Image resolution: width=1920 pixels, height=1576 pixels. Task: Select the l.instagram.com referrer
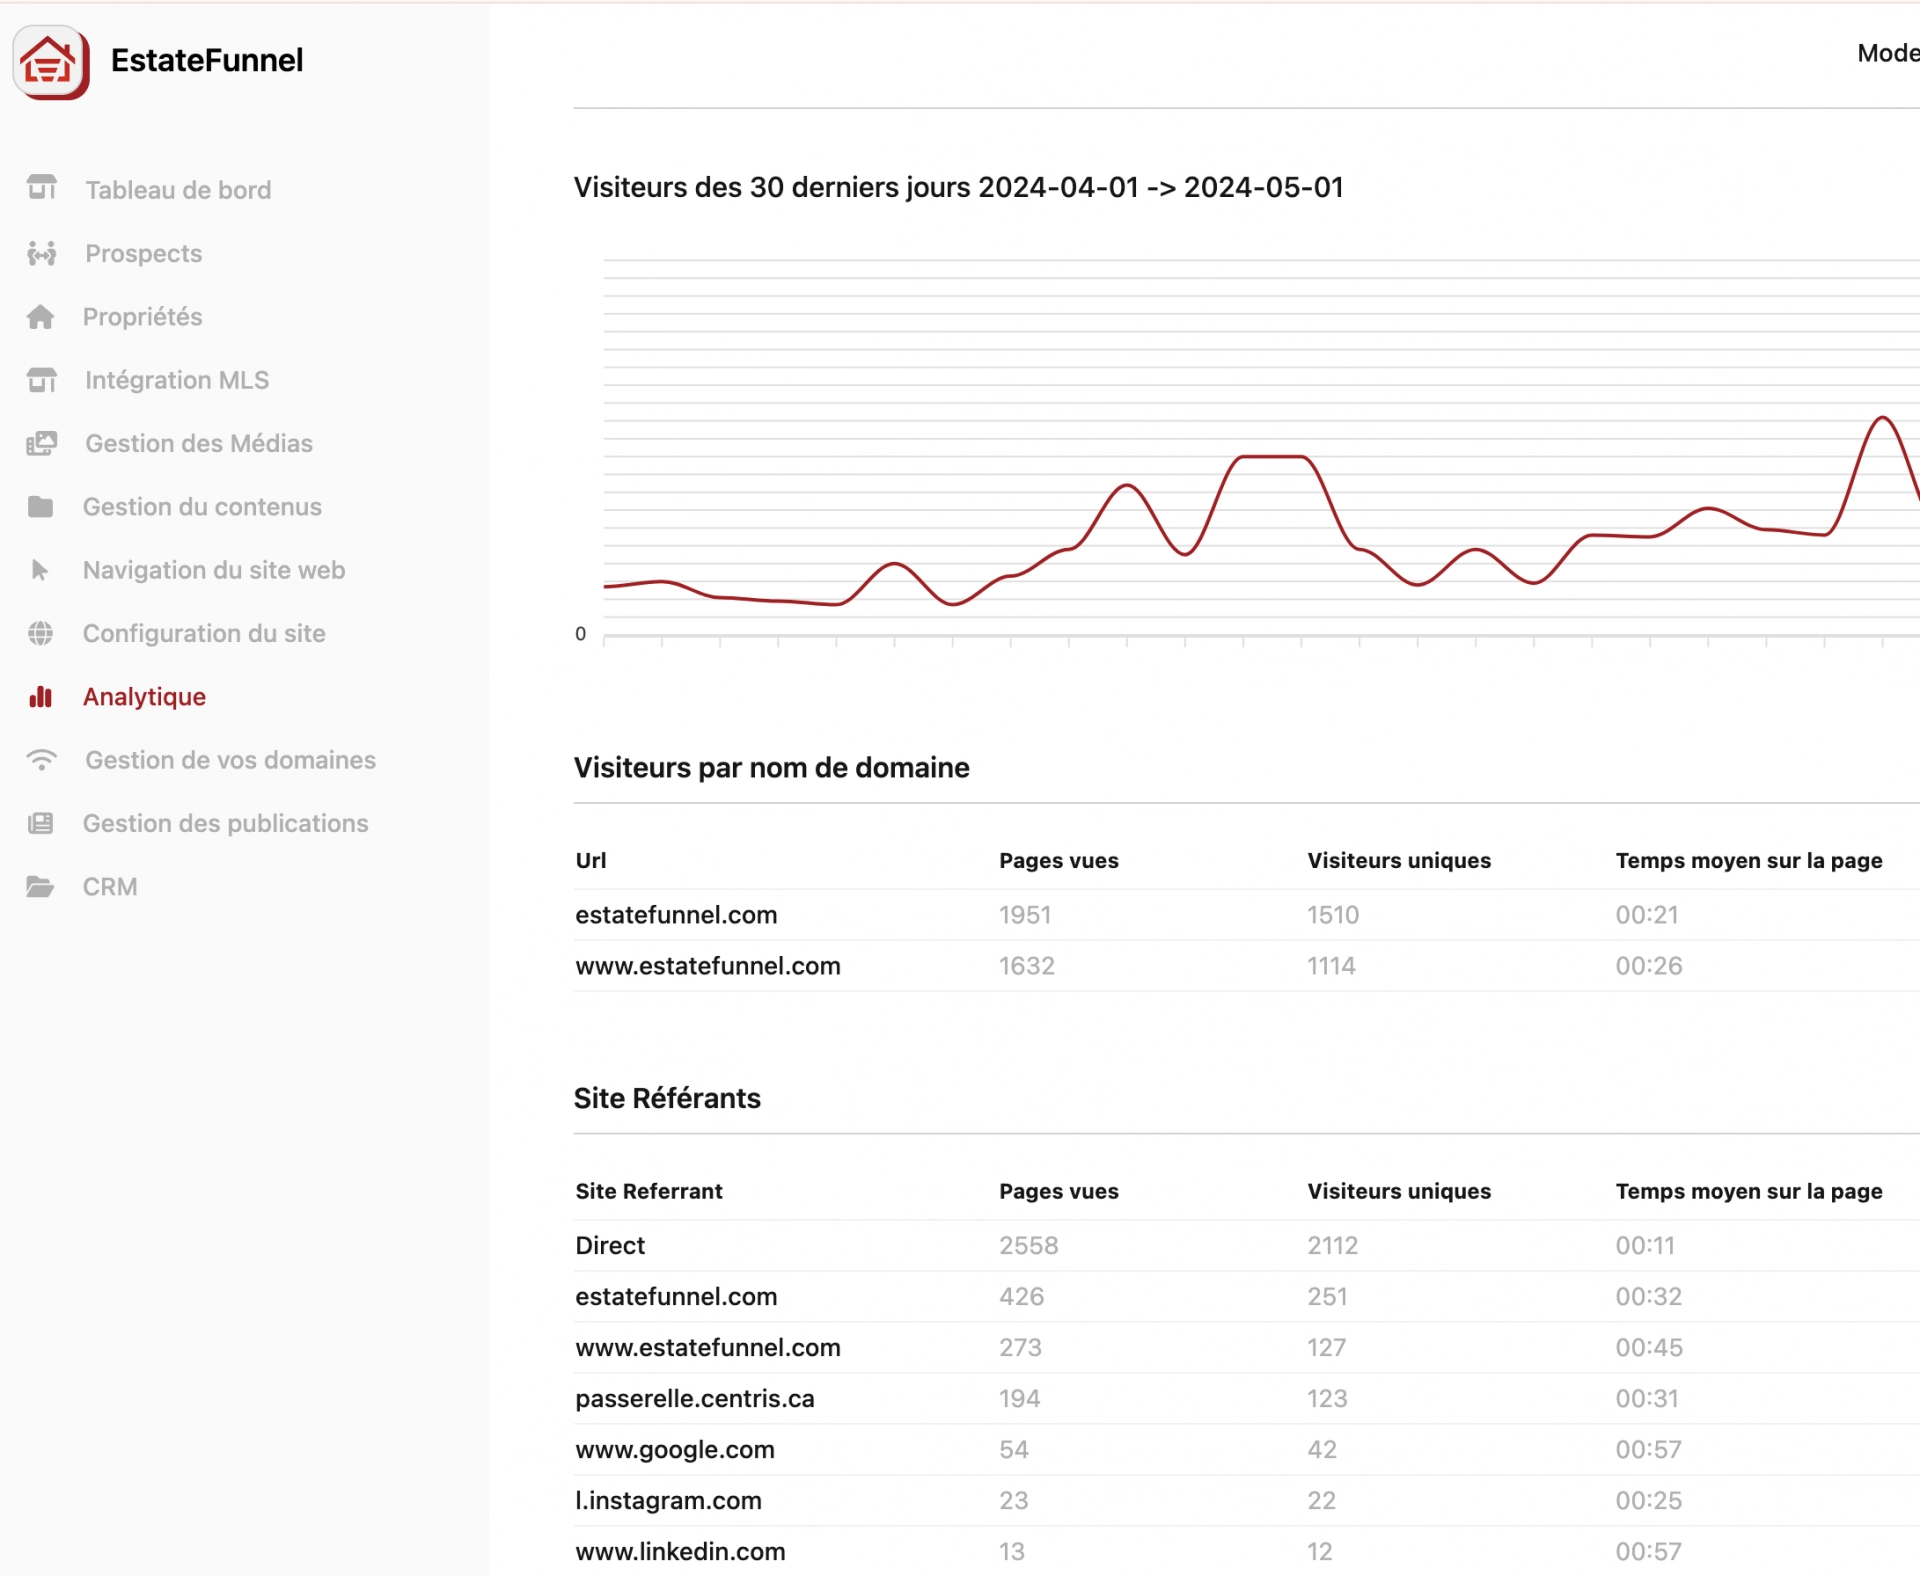click(x=668, y=1500)
